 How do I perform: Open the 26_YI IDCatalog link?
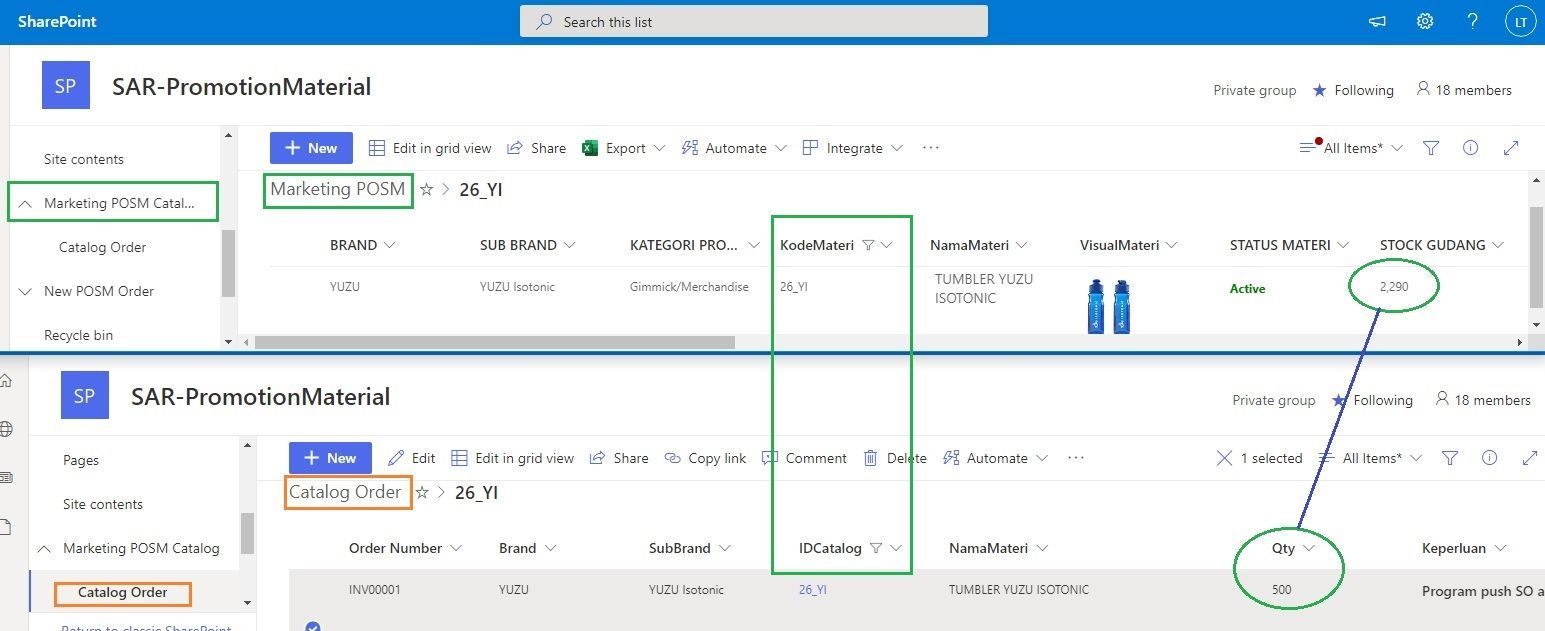coord(811,589)
